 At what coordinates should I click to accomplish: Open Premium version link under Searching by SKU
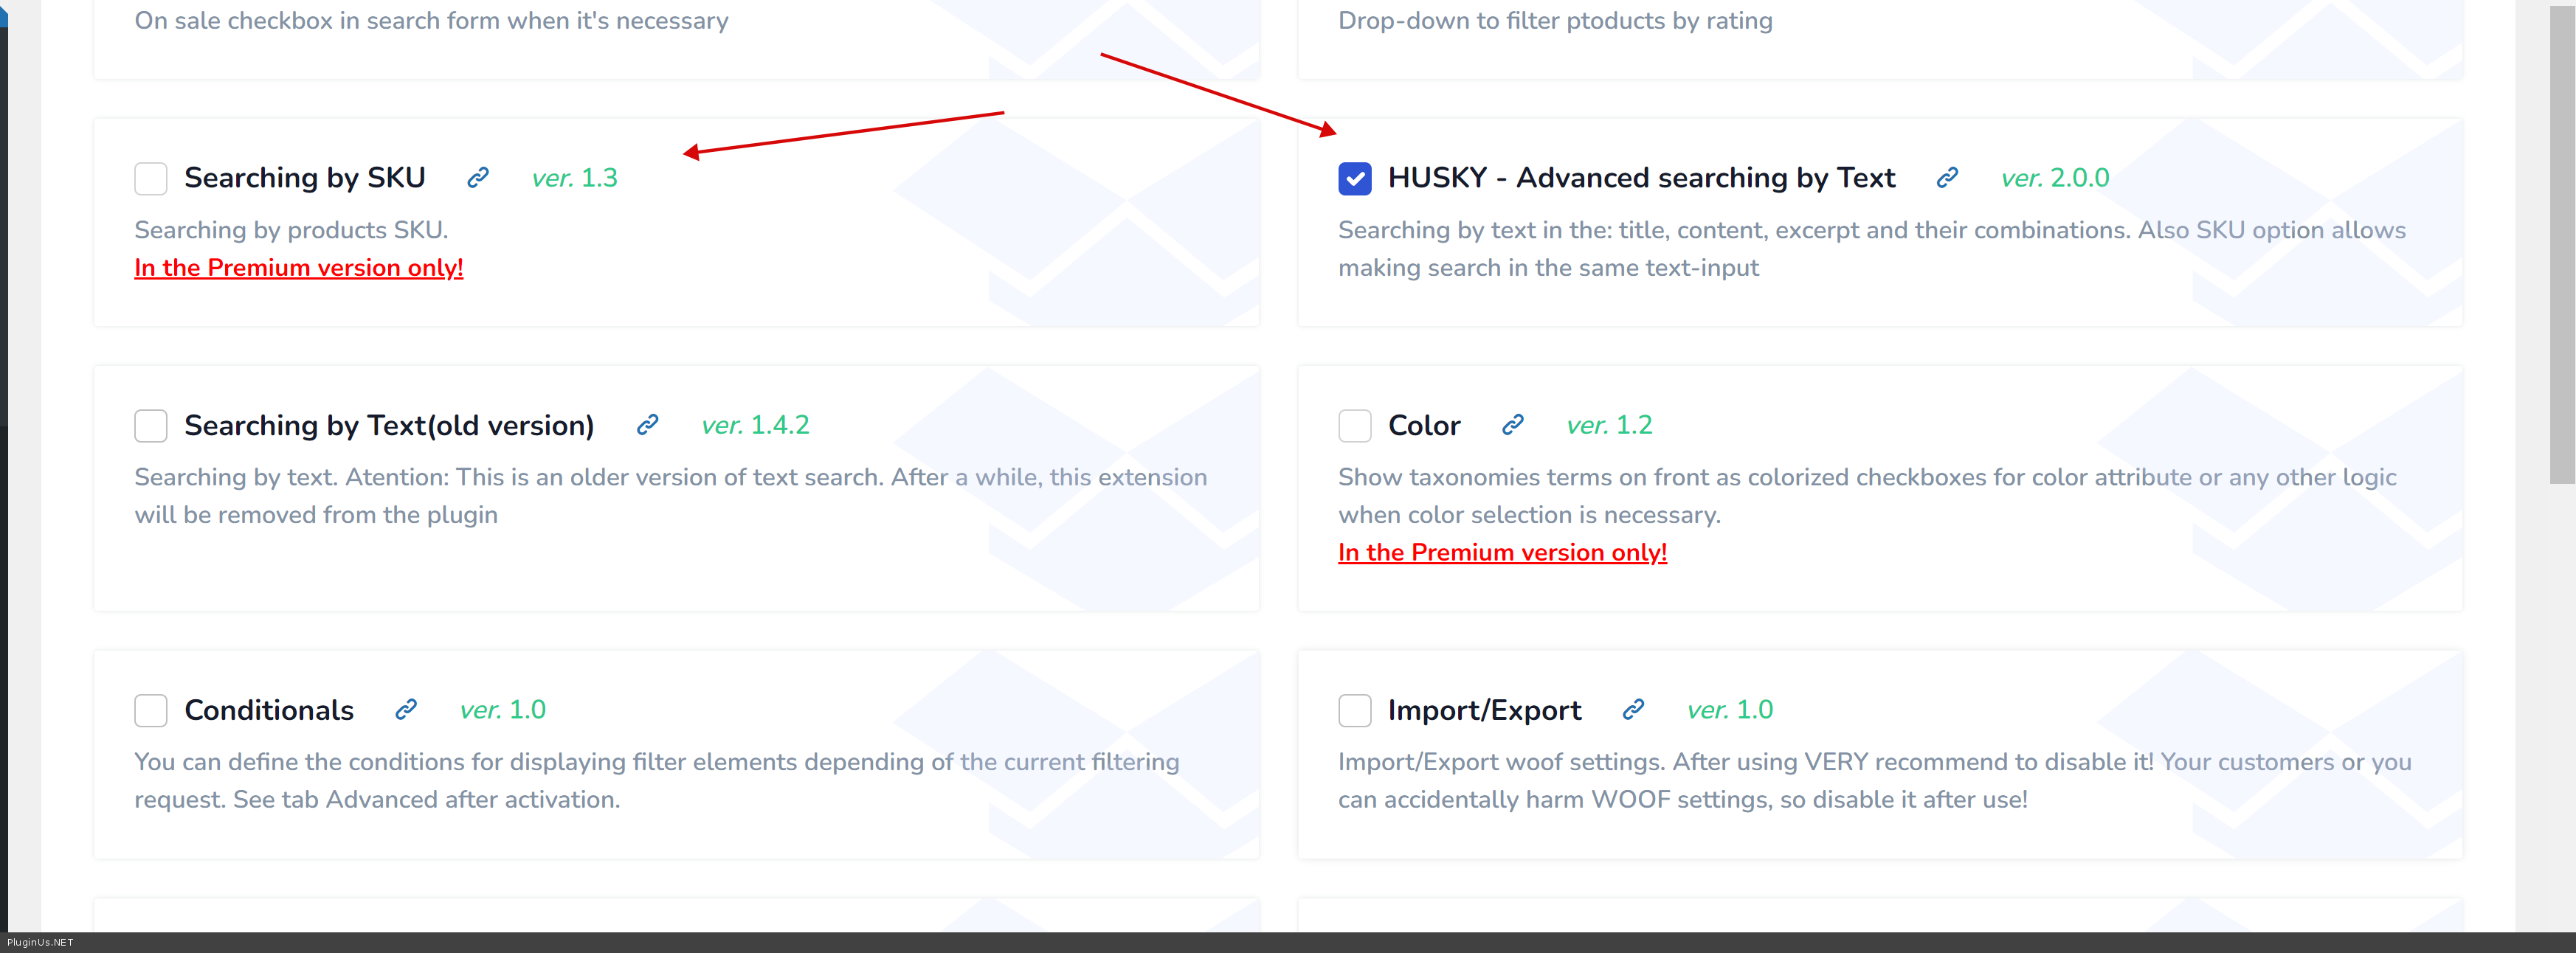pyautogui.click(x=298, y=268)
